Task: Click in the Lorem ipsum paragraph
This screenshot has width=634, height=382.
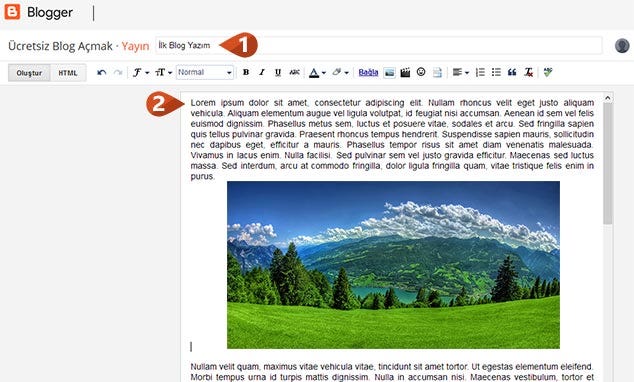Action: (x=392, y=139)
